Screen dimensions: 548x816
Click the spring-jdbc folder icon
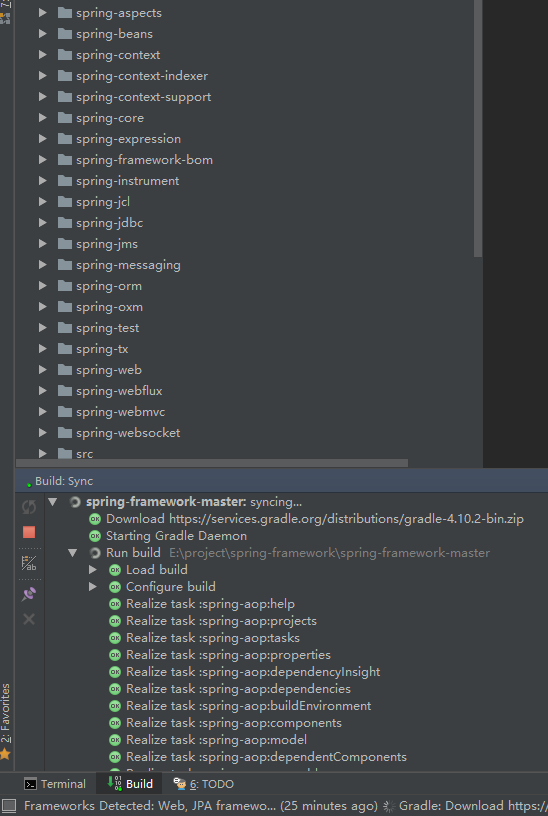coord(65,223)
